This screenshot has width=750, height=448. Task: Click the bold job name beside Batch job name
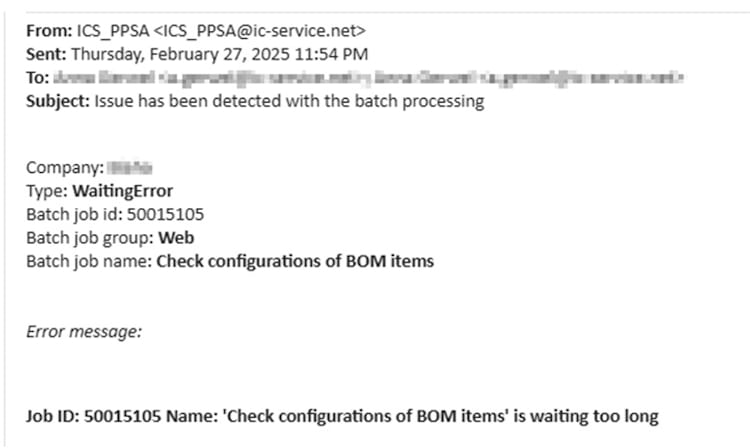(295, 262)
